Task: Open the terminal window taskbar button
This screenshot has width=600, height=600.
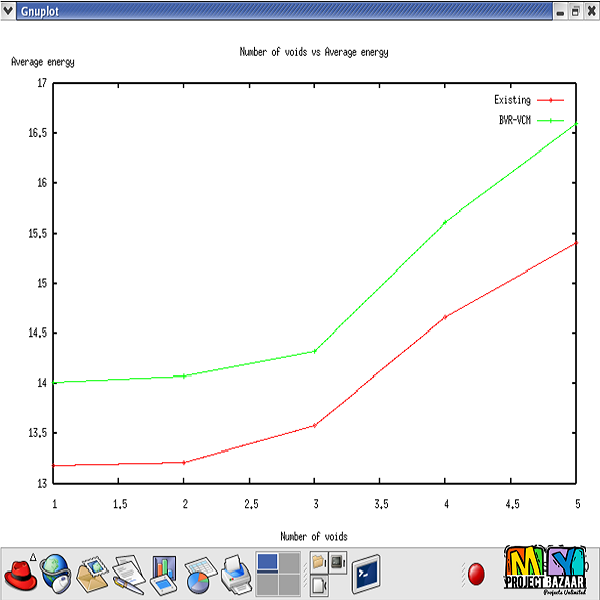Action: 366,574
